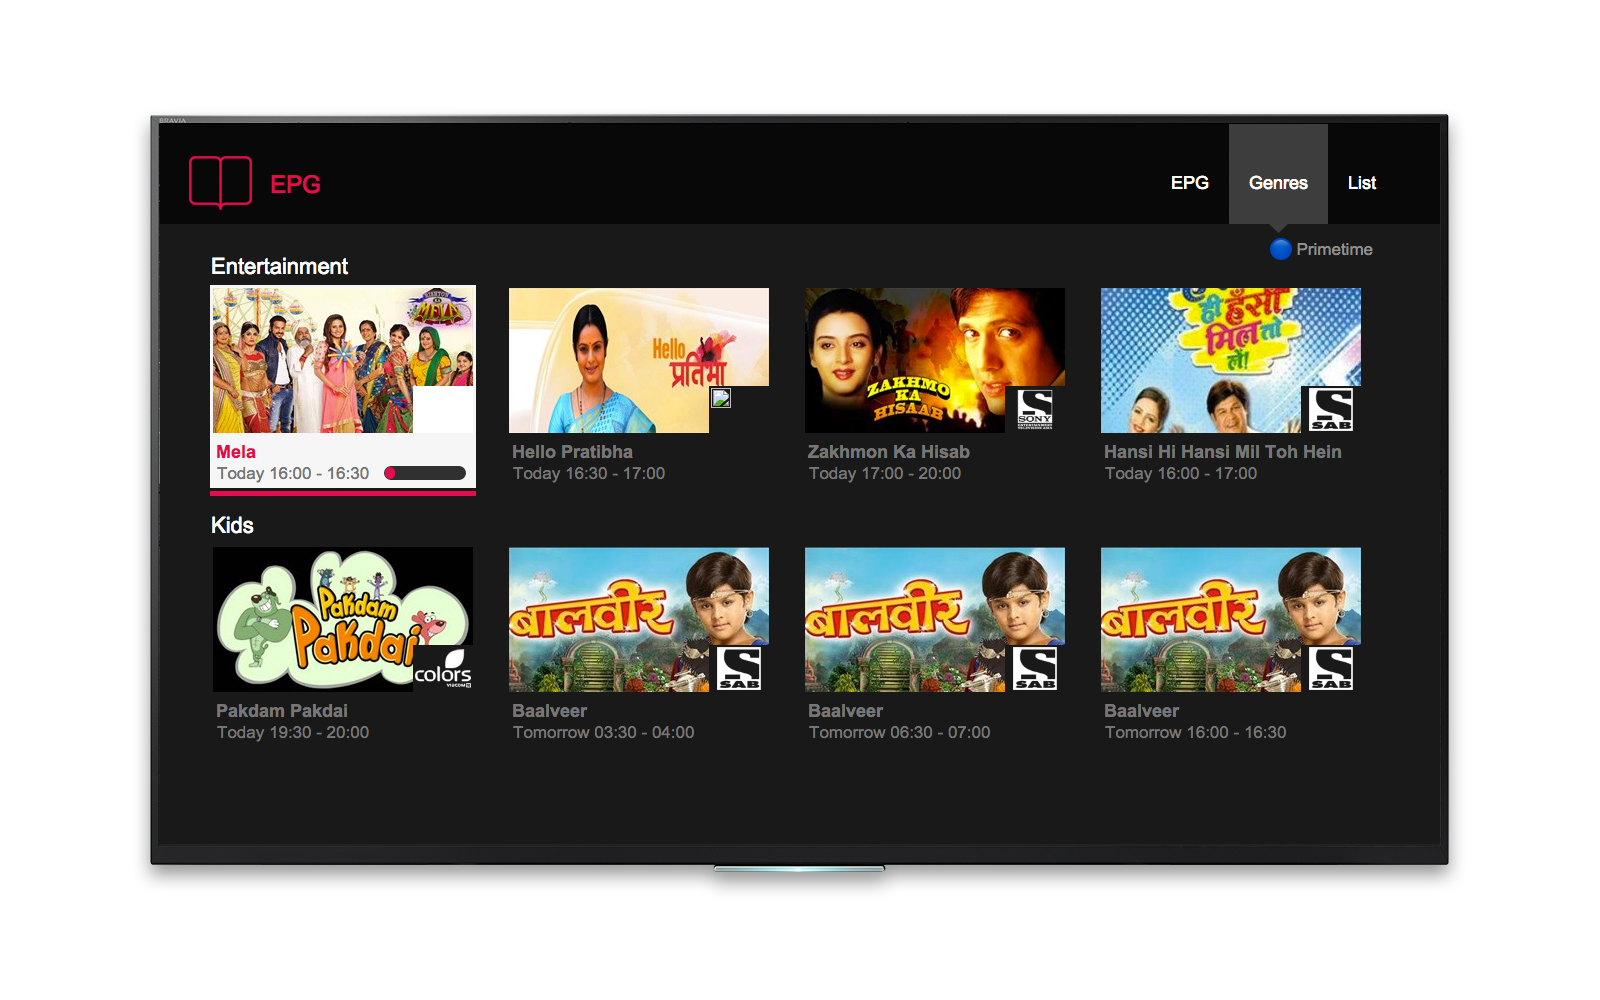
Task: Click the Hello Pratibha title text
Action: [572, 452]
